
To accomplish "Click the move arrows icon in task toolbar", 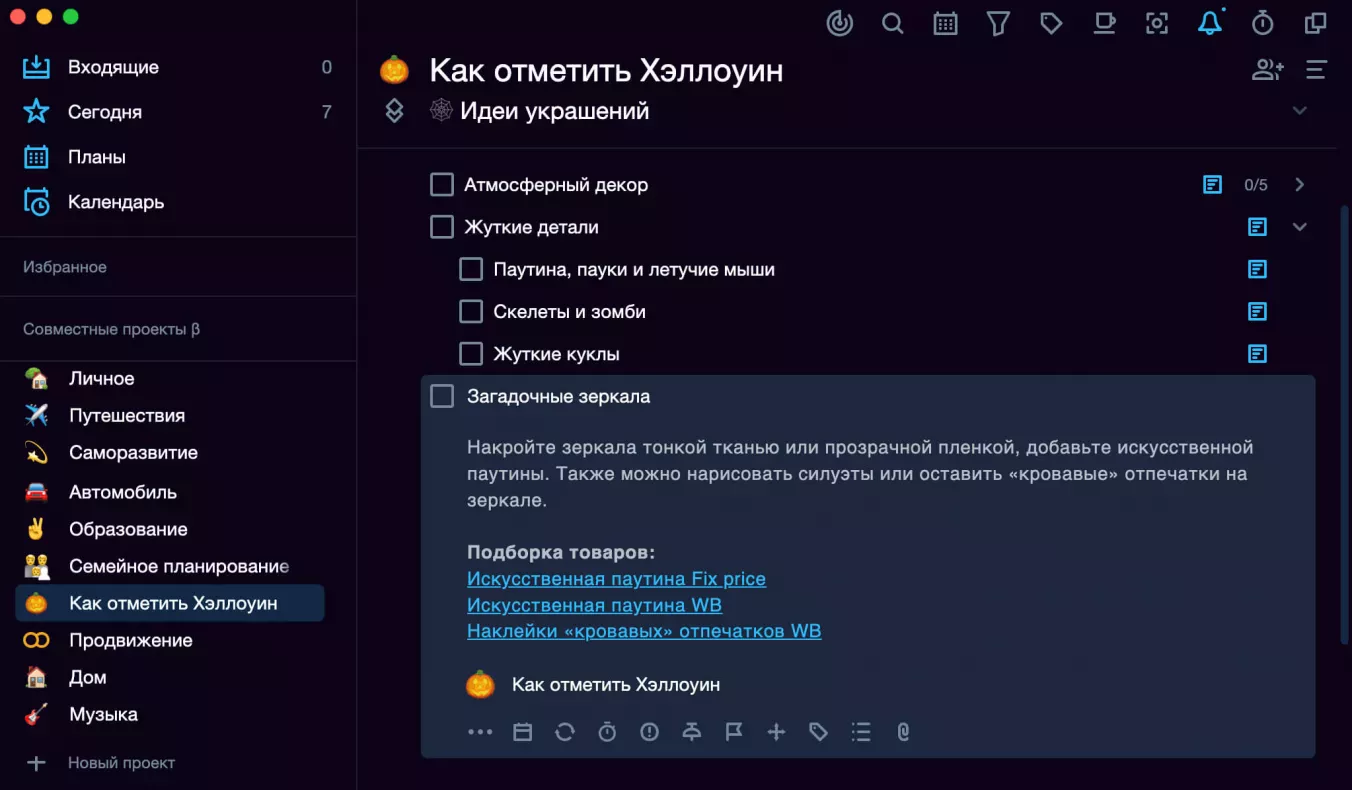I will 776,732.
